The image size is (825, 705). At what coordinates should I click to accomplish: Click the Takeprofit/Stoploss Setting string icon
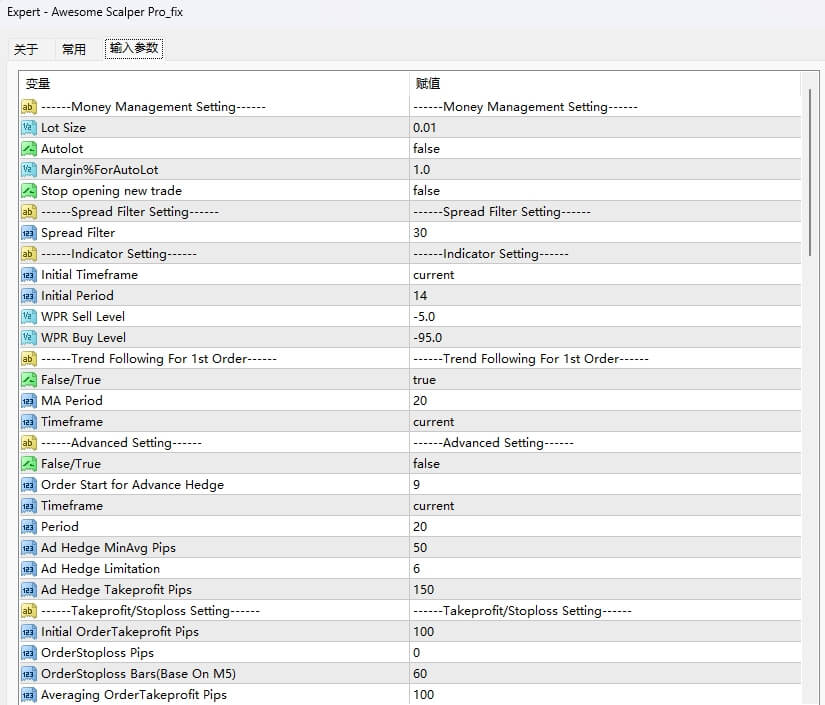(28, 611)
